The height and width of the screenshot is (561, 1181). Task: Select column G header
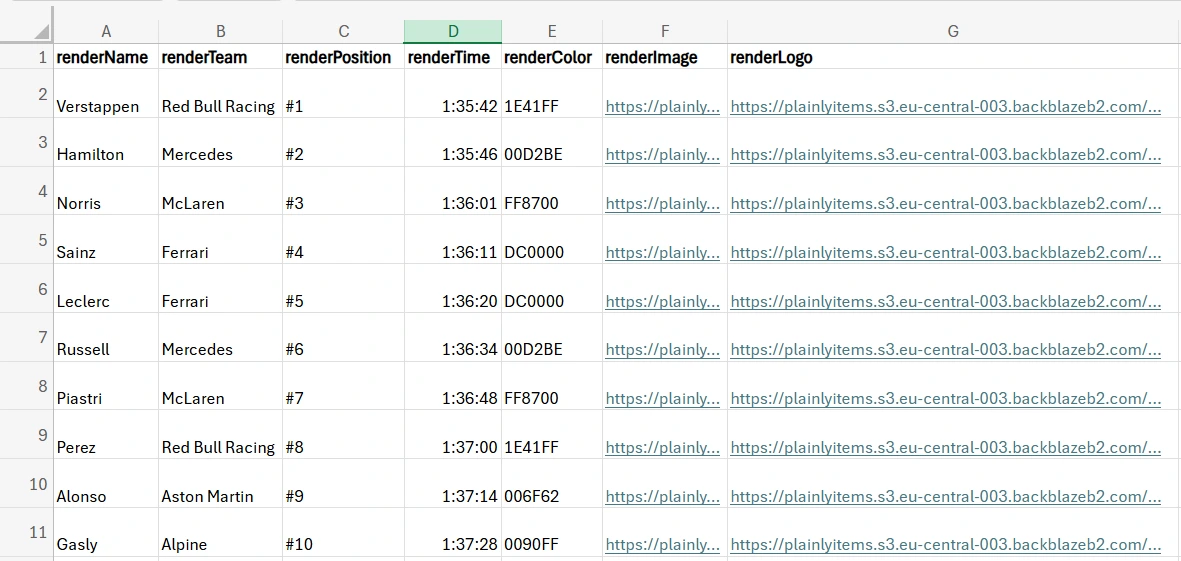click(x=954, y=32)
